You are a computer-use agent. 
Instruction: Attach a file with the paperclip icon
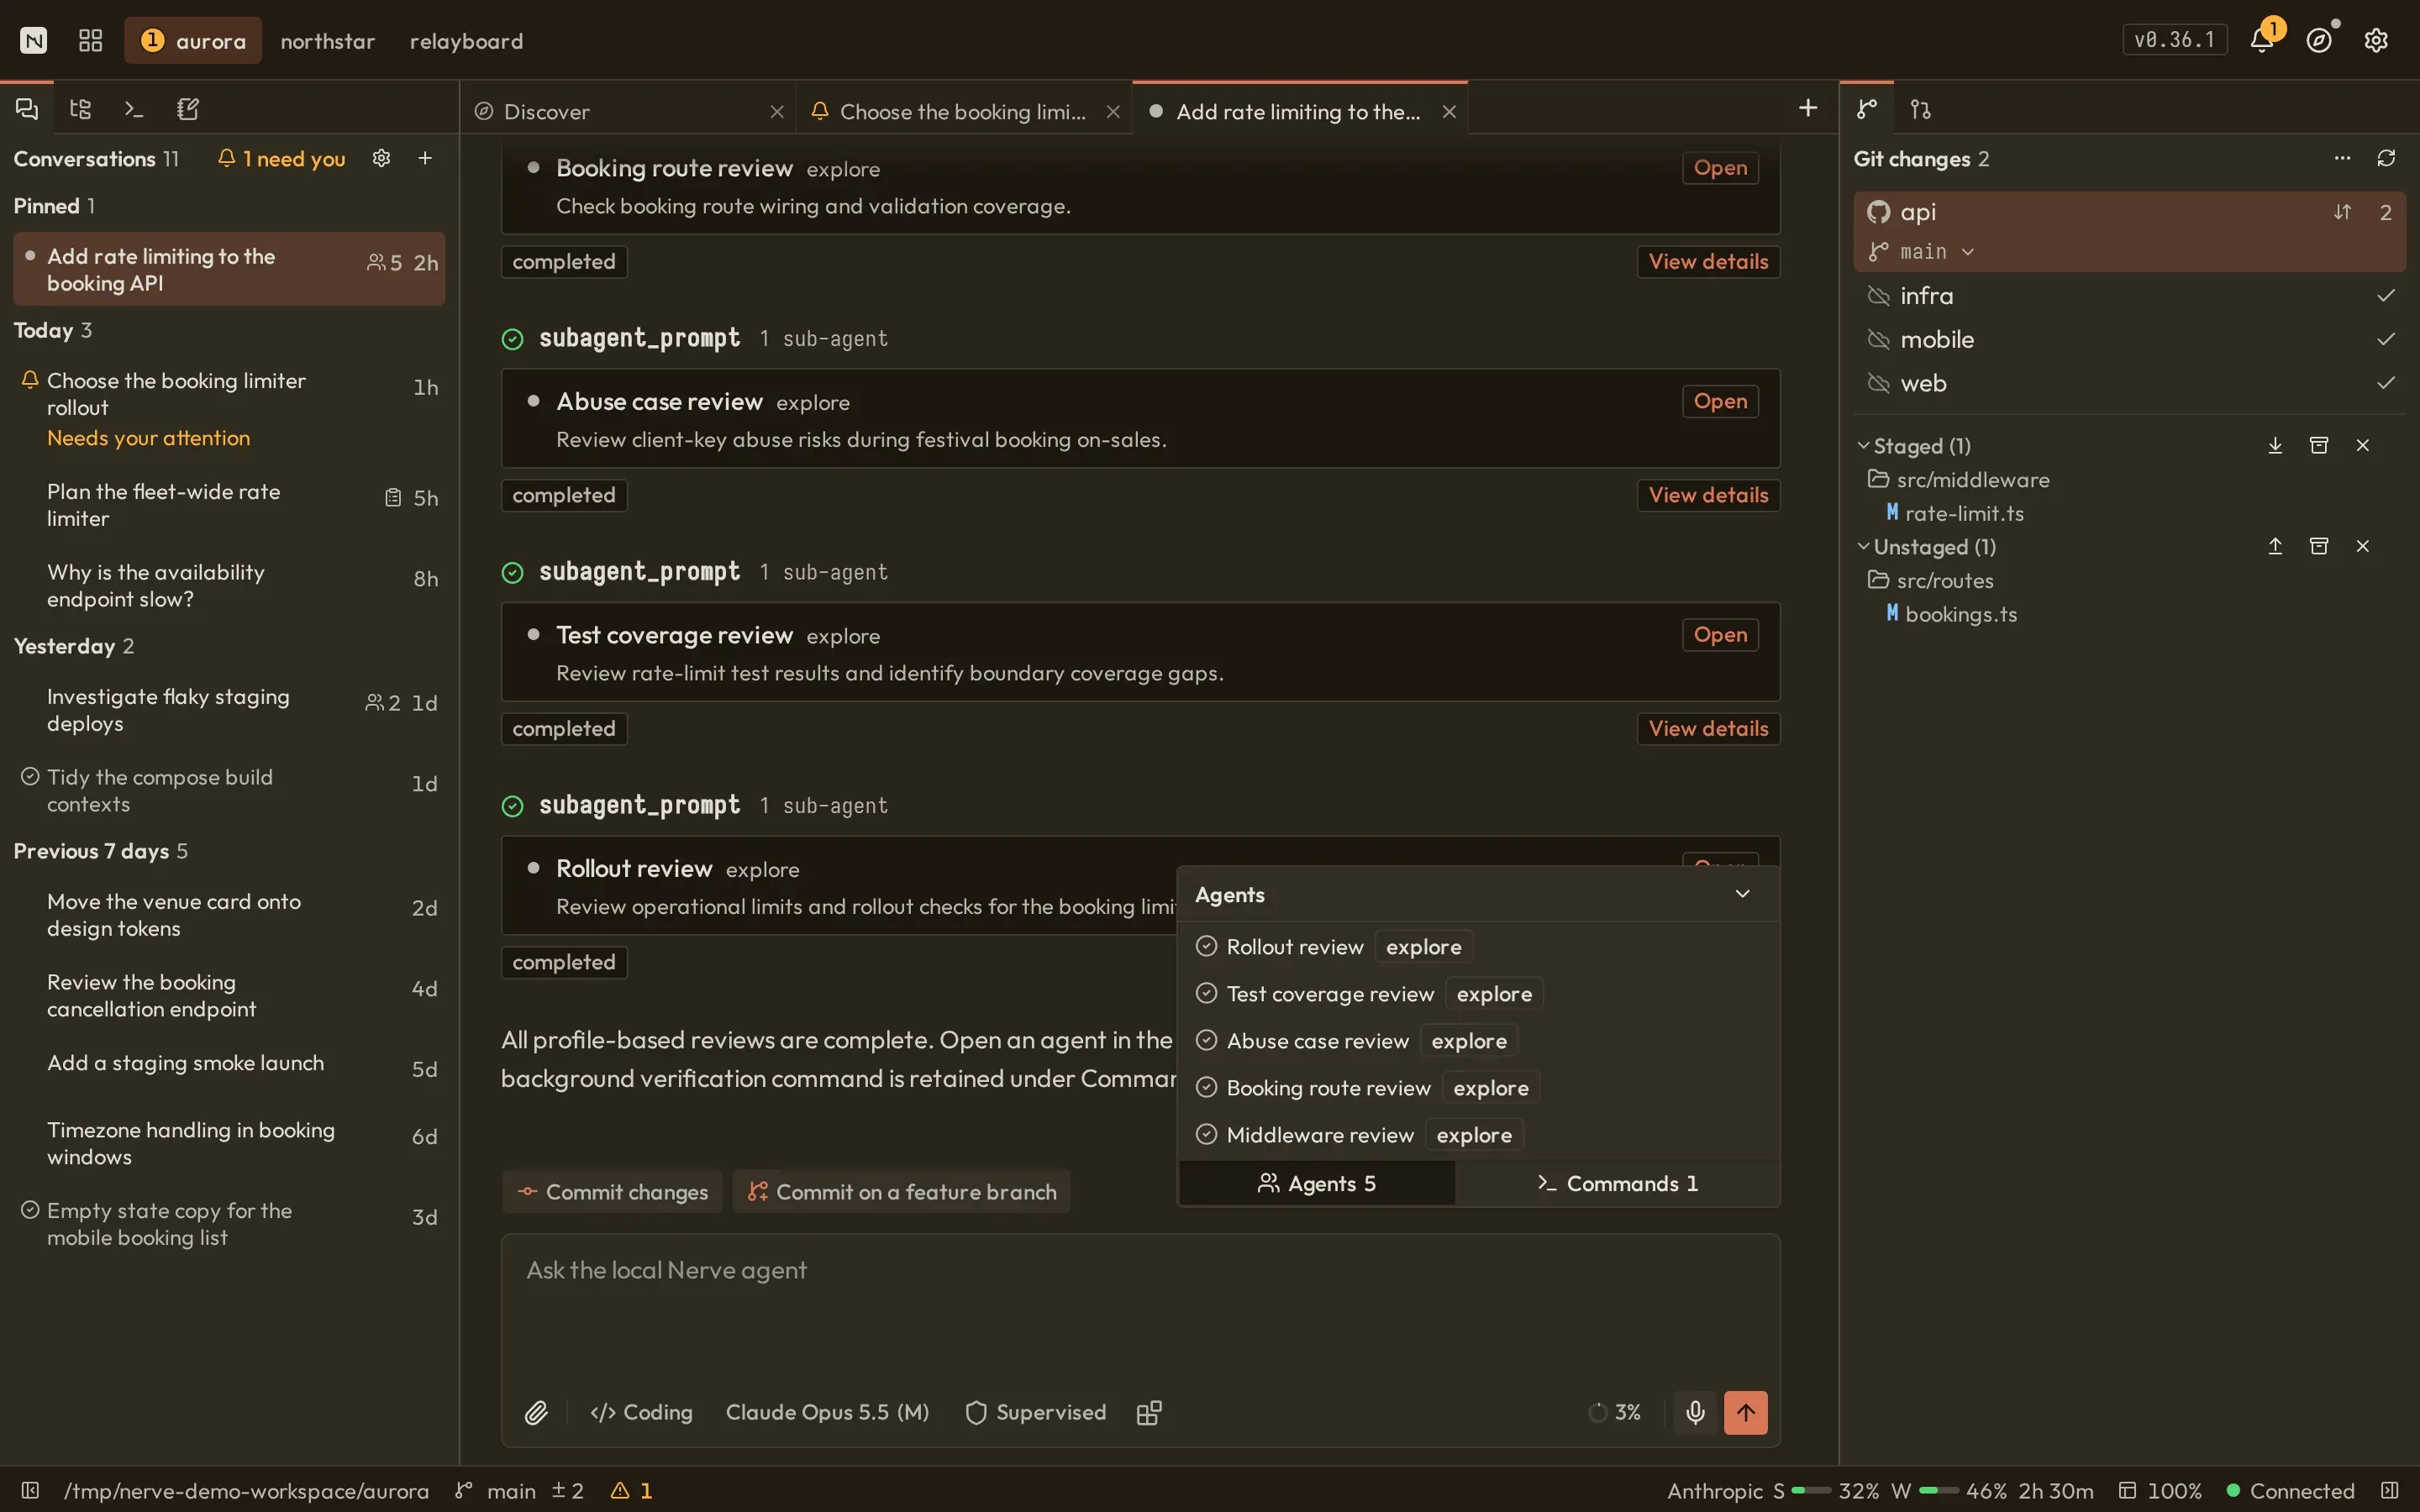click(x=536, y=1412)
